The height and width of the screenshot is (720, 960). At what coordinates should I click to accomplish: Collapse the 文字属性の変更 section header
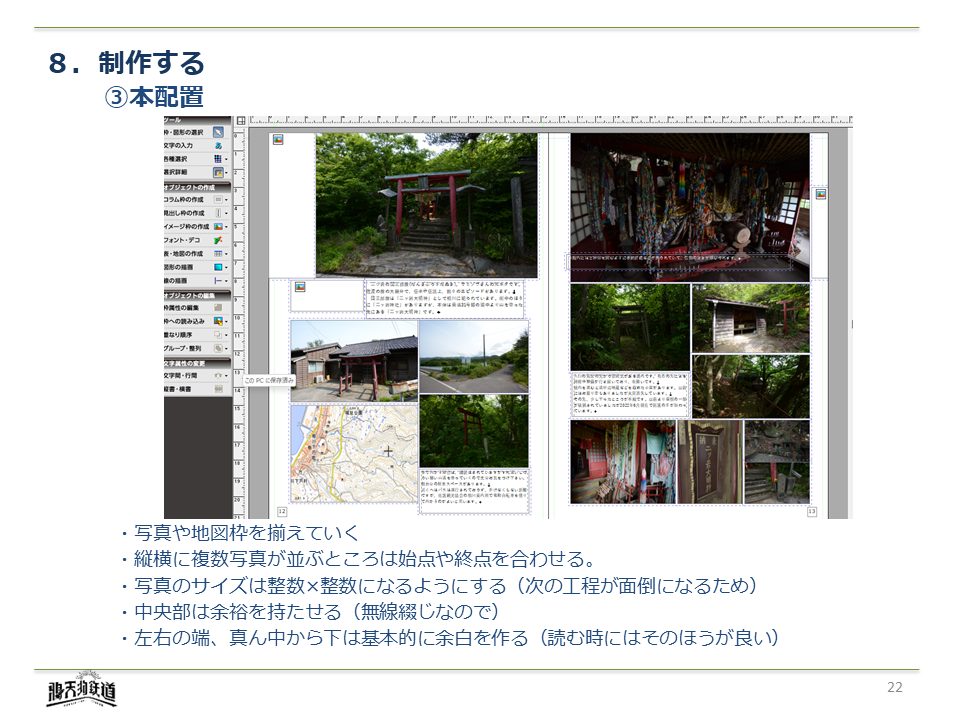point(197,361)
